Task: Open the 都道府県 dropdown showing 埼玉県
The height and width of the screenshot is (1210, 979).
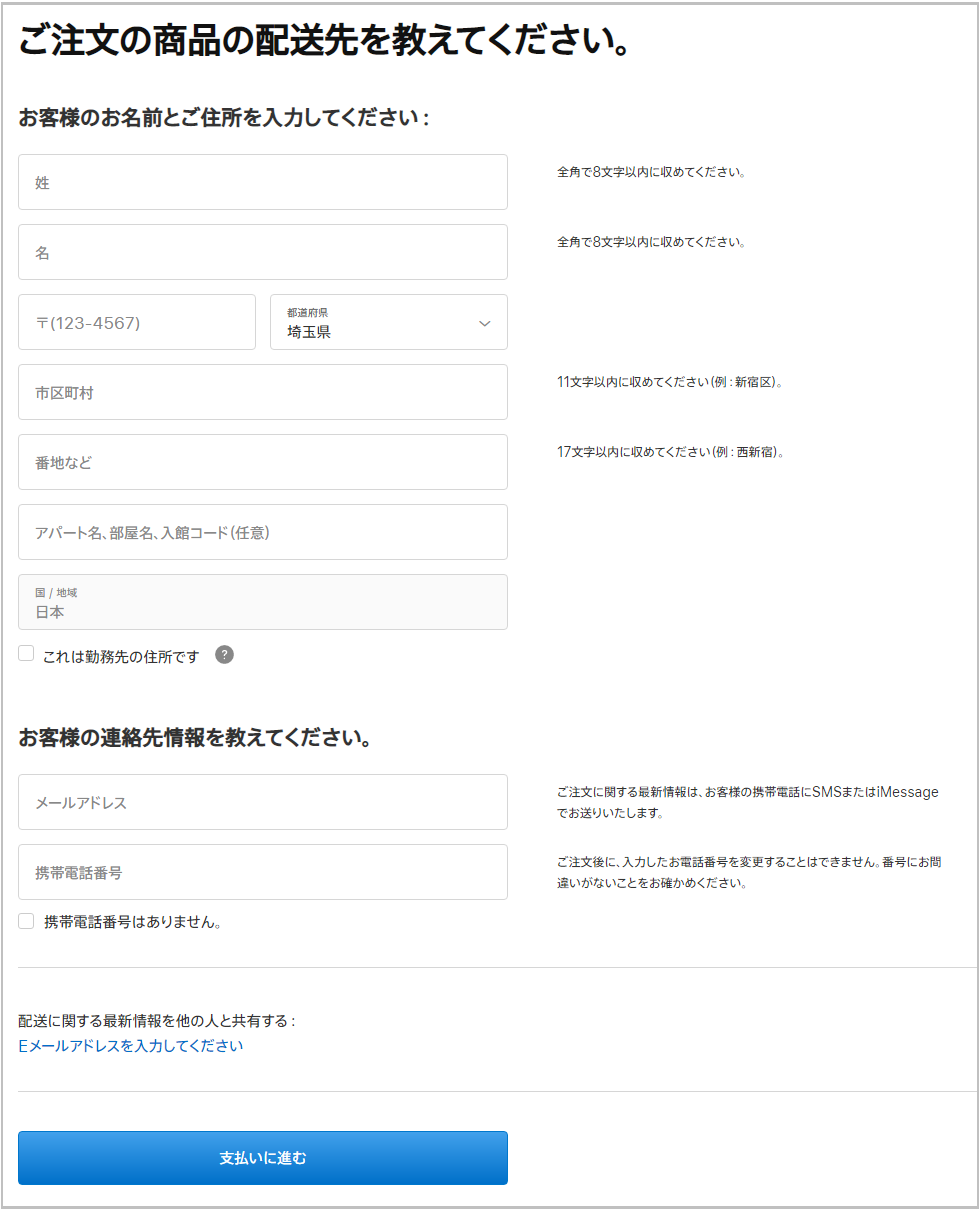Action: click(x=389, y=322)
